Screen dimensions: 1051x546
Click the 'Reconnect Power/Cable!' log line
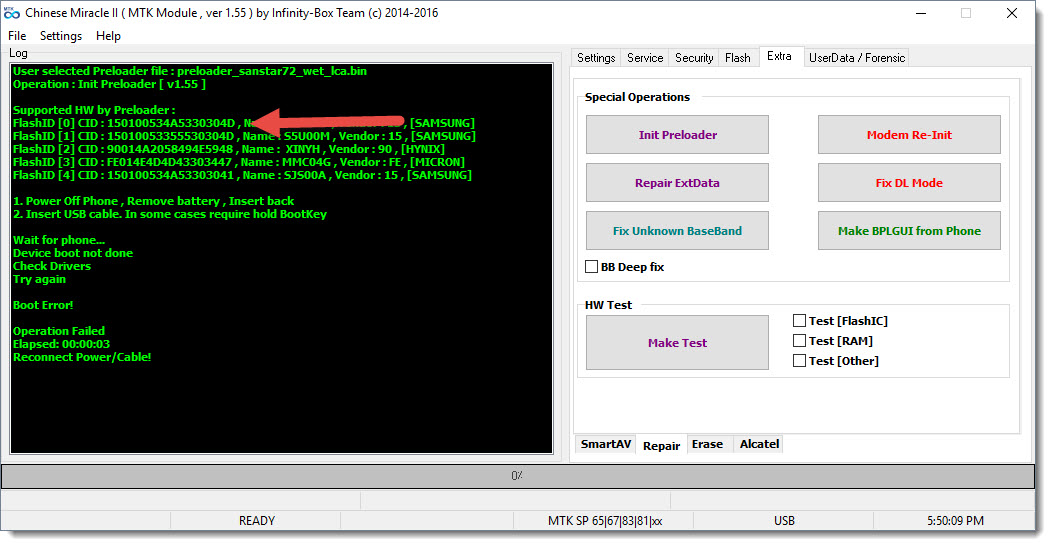pos(82,357)
